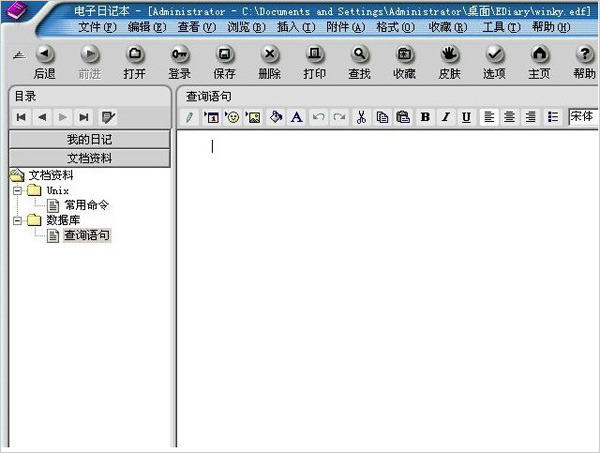Switch to 文档资料 section button
This screenshot has width=600, height=453.
point(90,158)
